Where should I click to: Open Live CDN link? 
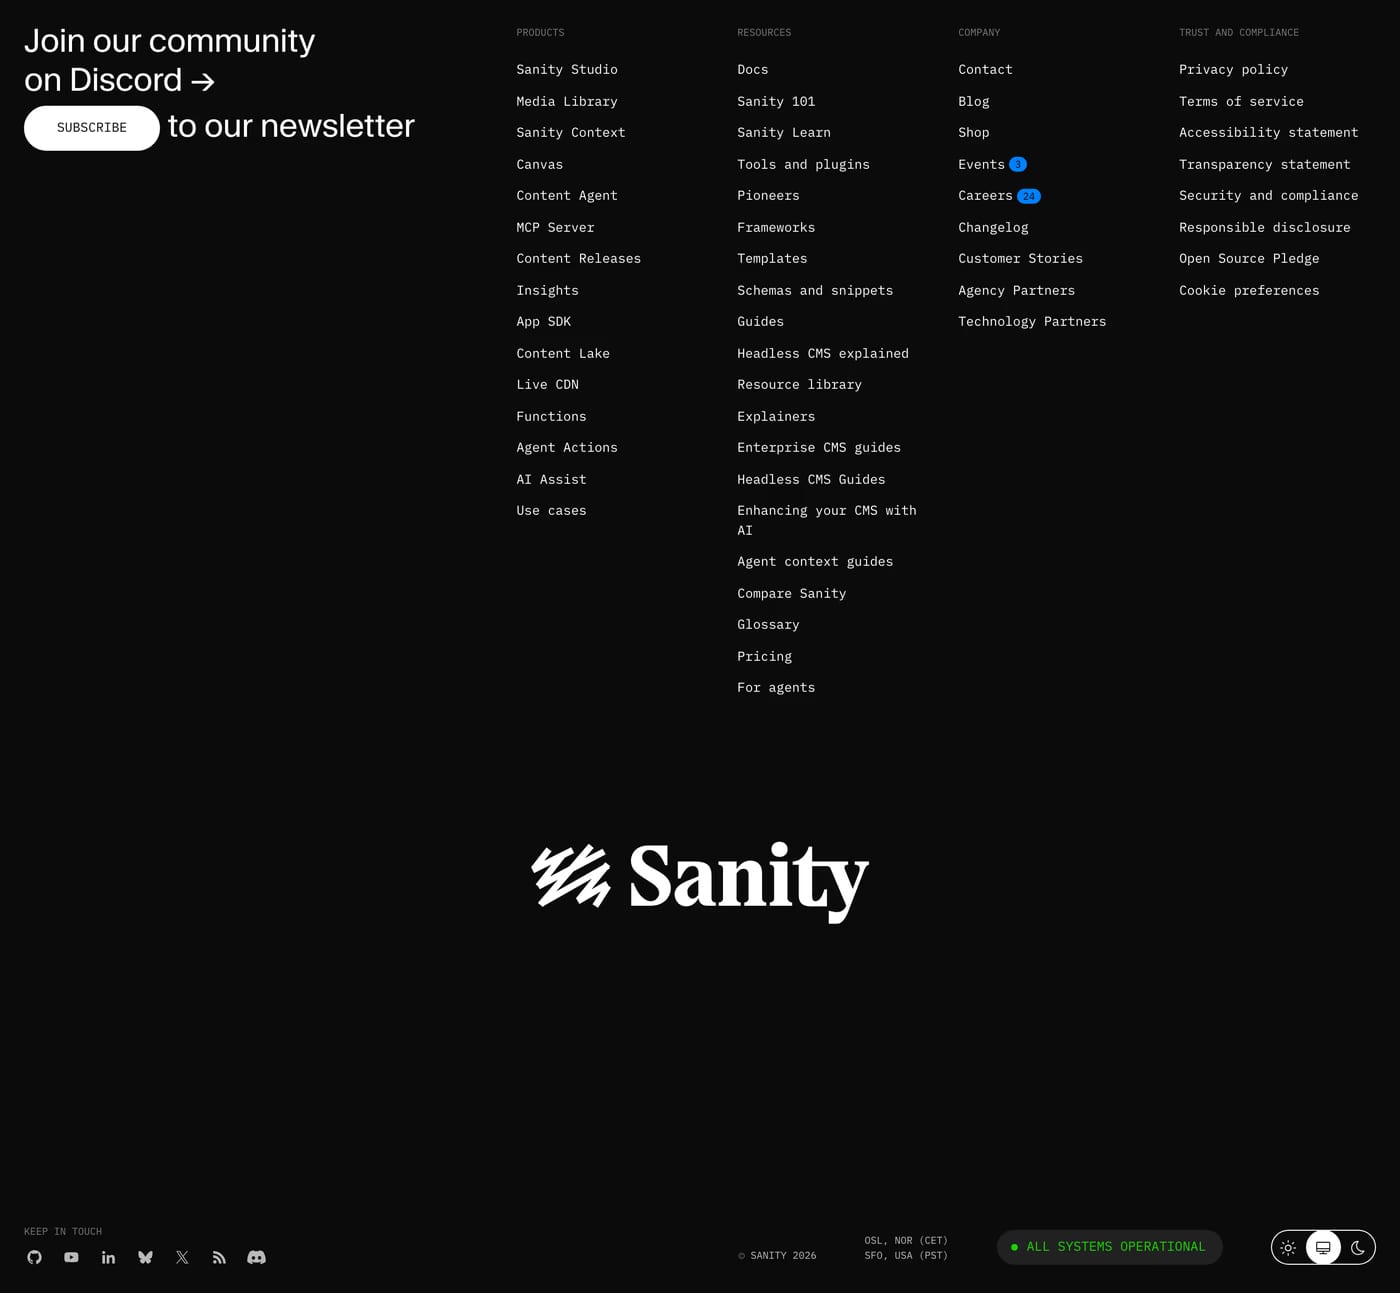[x=548, y=384]
